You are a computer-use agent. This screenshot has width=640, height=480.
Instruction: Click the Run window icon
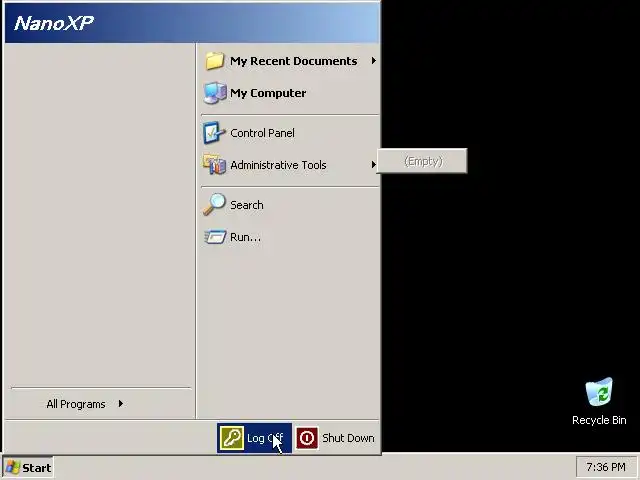pos(215,236)
